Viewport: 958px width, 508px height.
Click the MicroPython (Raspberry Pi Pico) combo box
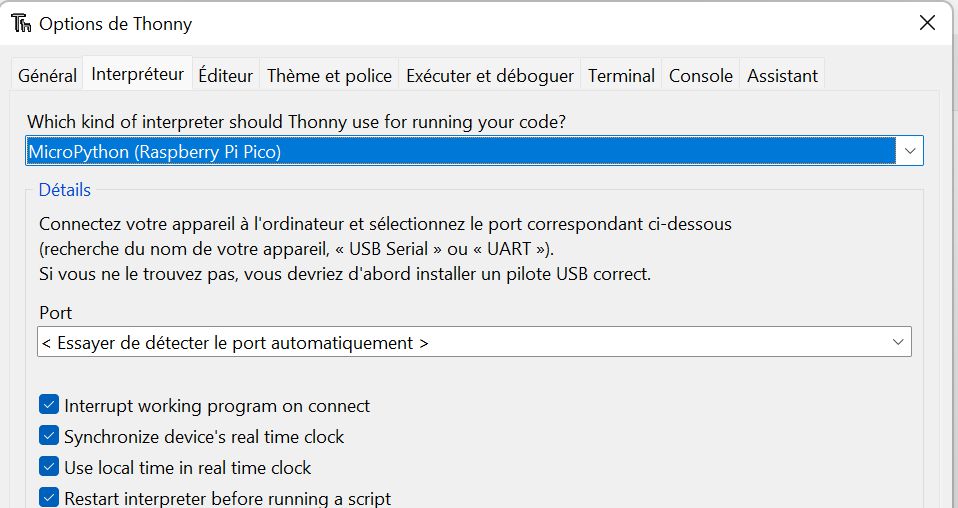474,151
